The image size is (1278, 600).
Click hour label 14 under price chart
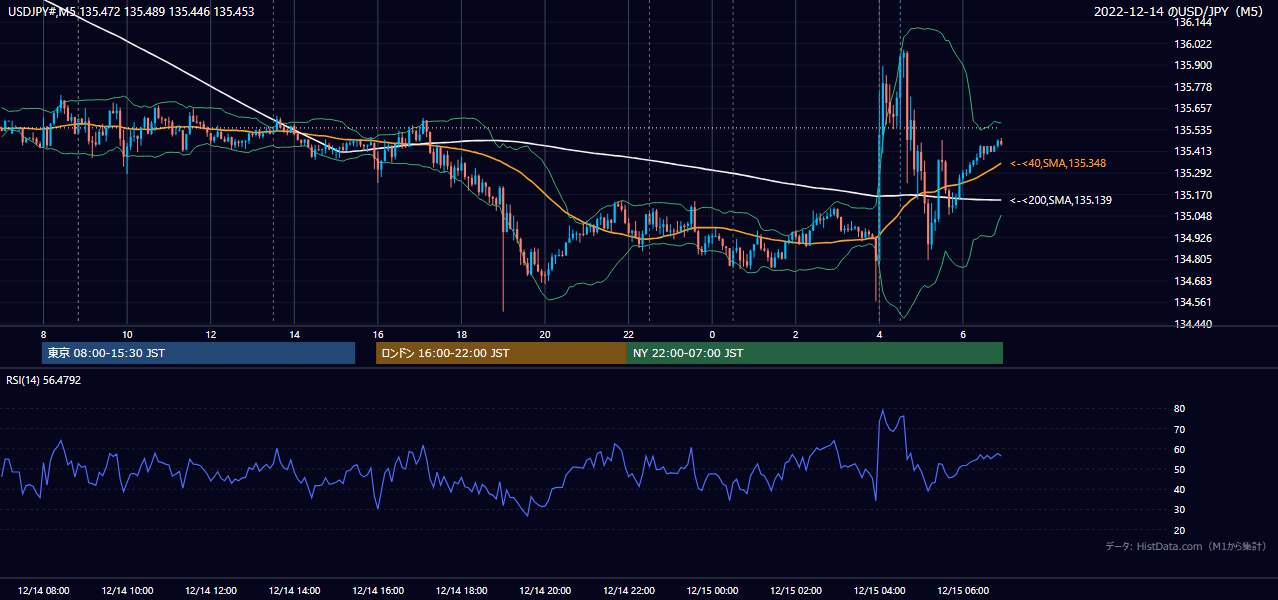294,334
